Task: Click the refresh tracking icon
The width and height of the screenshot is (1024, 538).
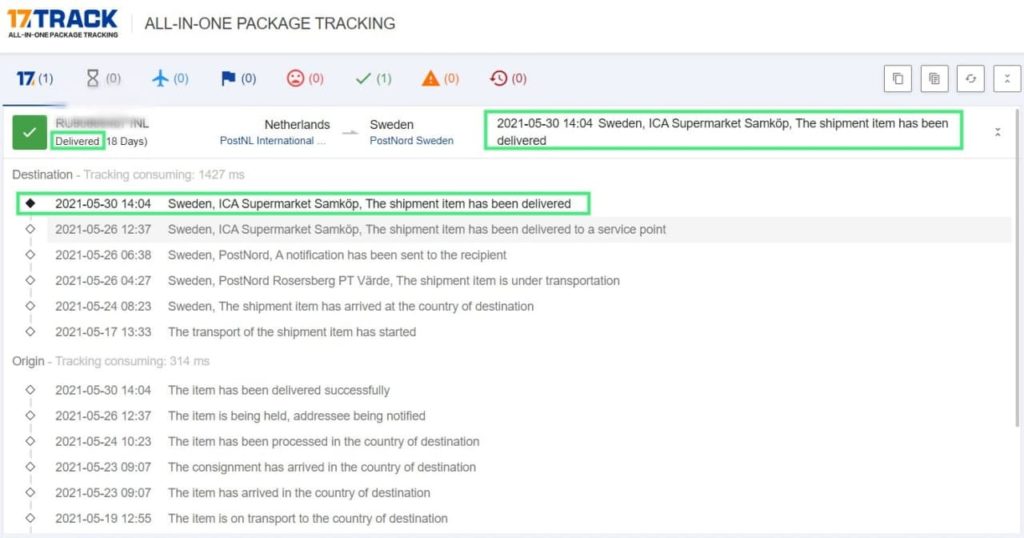Action: [x=970, y=78]
